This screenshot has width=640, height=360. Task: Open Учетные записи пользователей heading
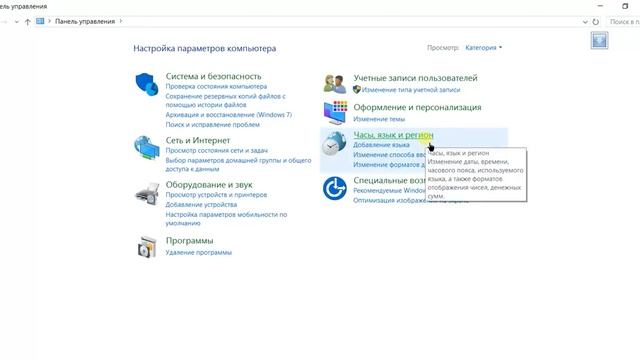point(415,78)
